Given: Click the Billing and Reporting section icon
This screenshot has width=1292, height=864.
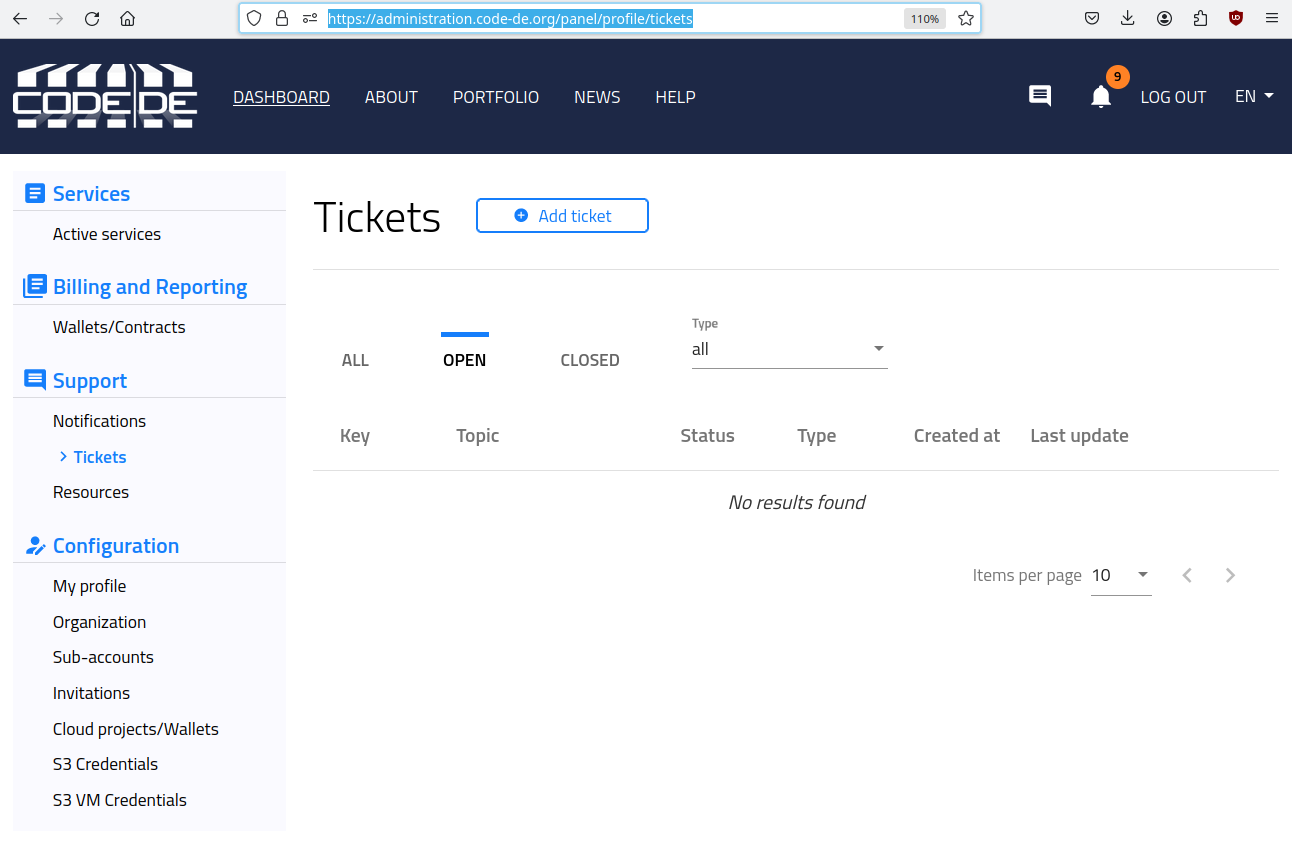Looking at the screenshot, I should (x=35, y=287).
